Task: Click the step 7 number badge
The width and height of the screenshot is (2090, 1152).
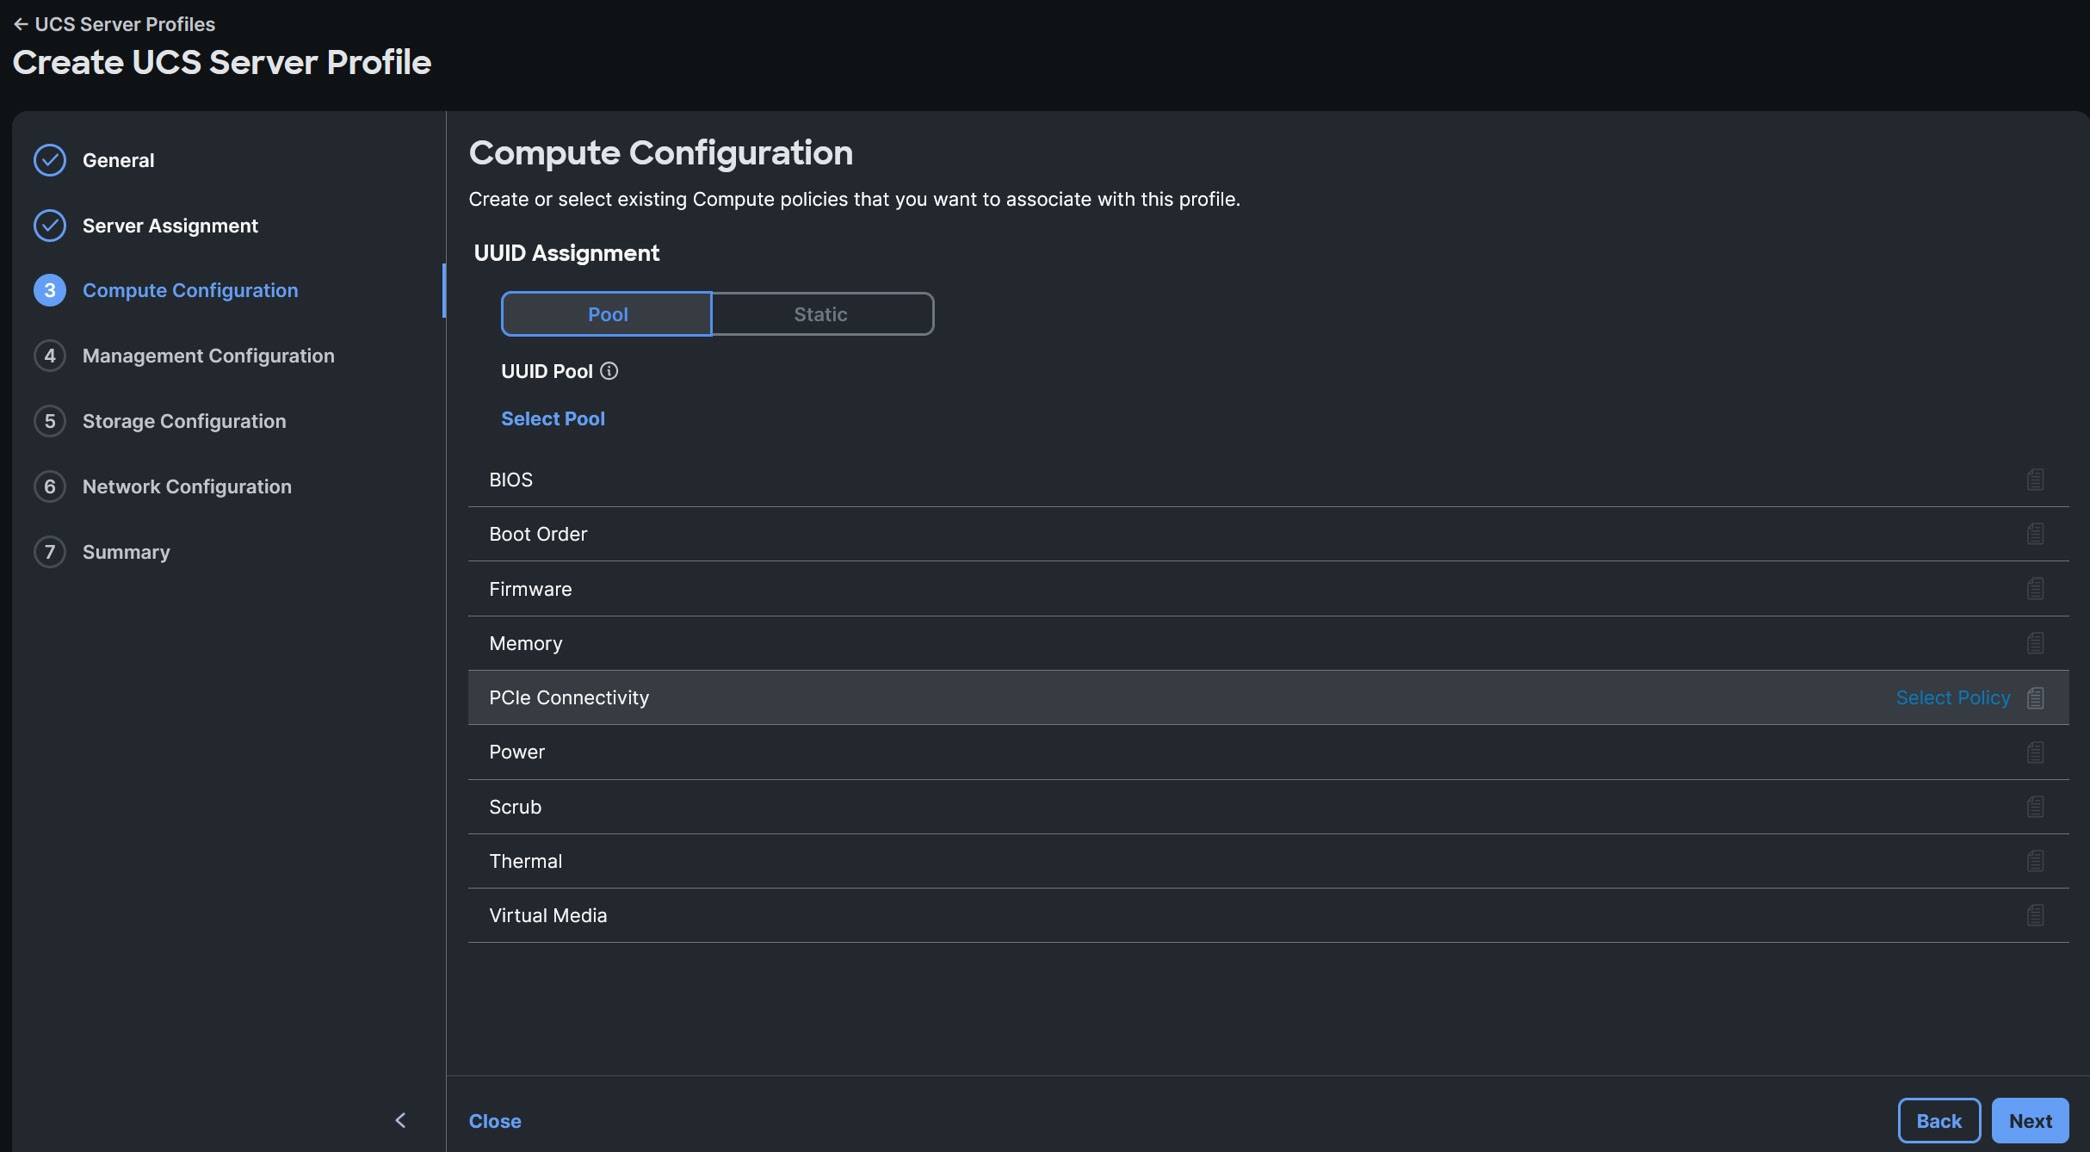Action: (x=50, y=551)
